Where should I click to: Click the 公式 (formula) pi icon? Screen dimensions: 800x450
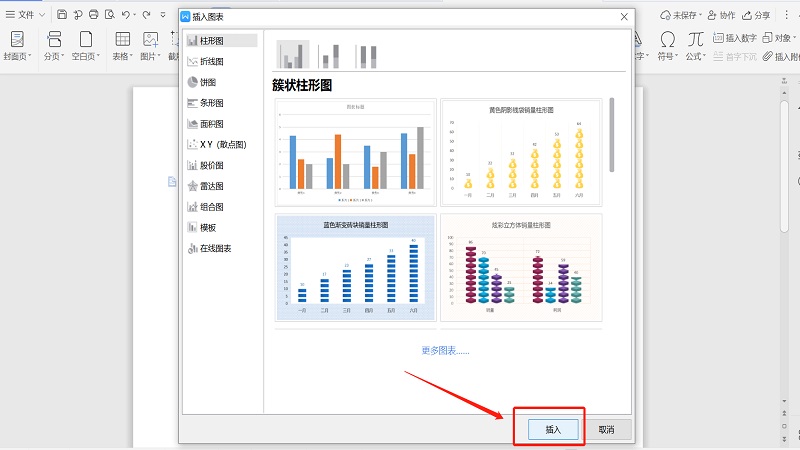coord(695,39)
